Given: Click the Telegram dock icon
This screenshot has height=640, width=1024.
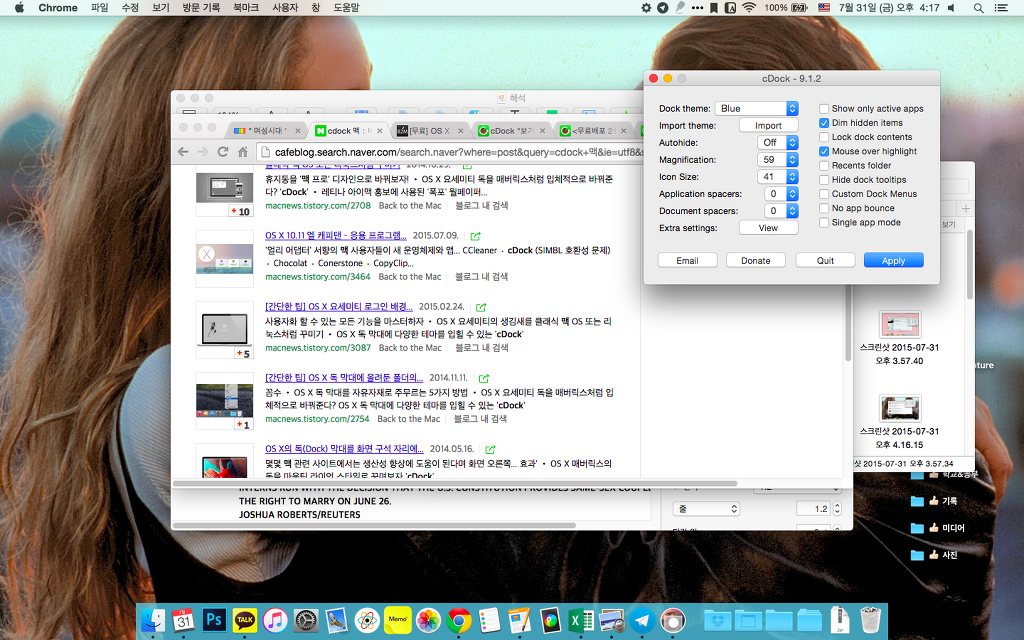Looking at the screenshot, I should click(x=641, y=620).
